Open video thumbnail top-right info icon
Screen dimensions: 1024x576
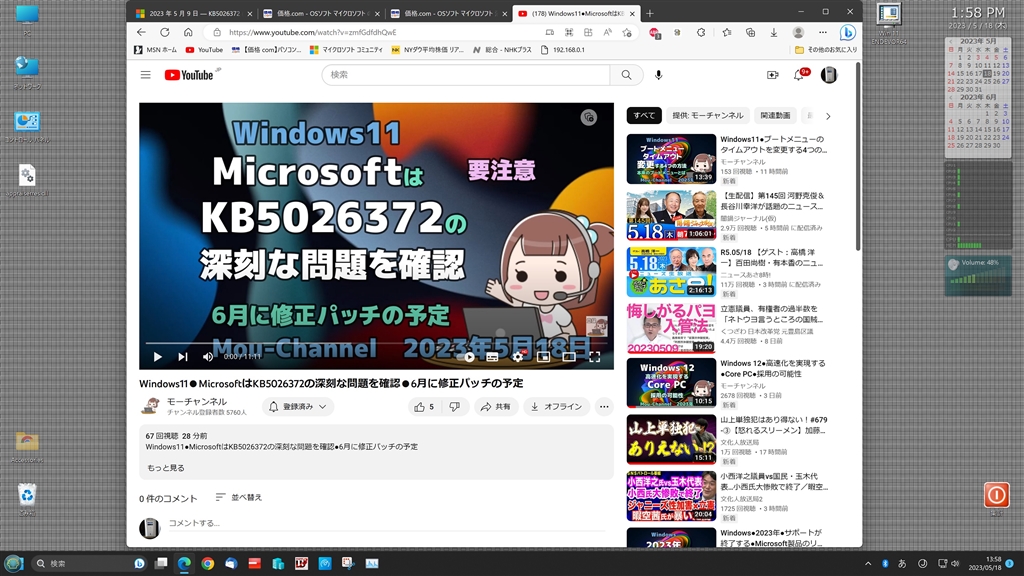click(588, 118)
